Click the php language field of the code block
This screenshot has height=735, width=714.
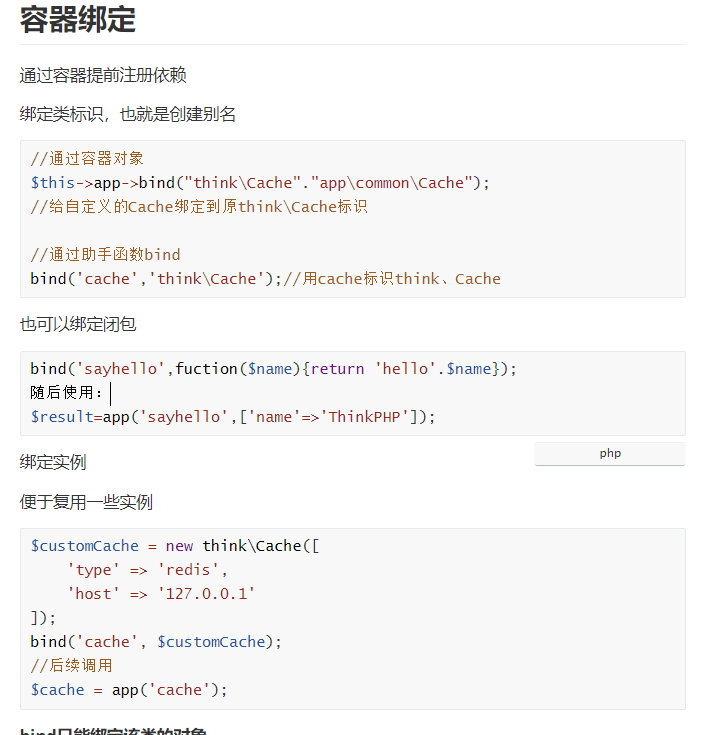pos(610,454)
